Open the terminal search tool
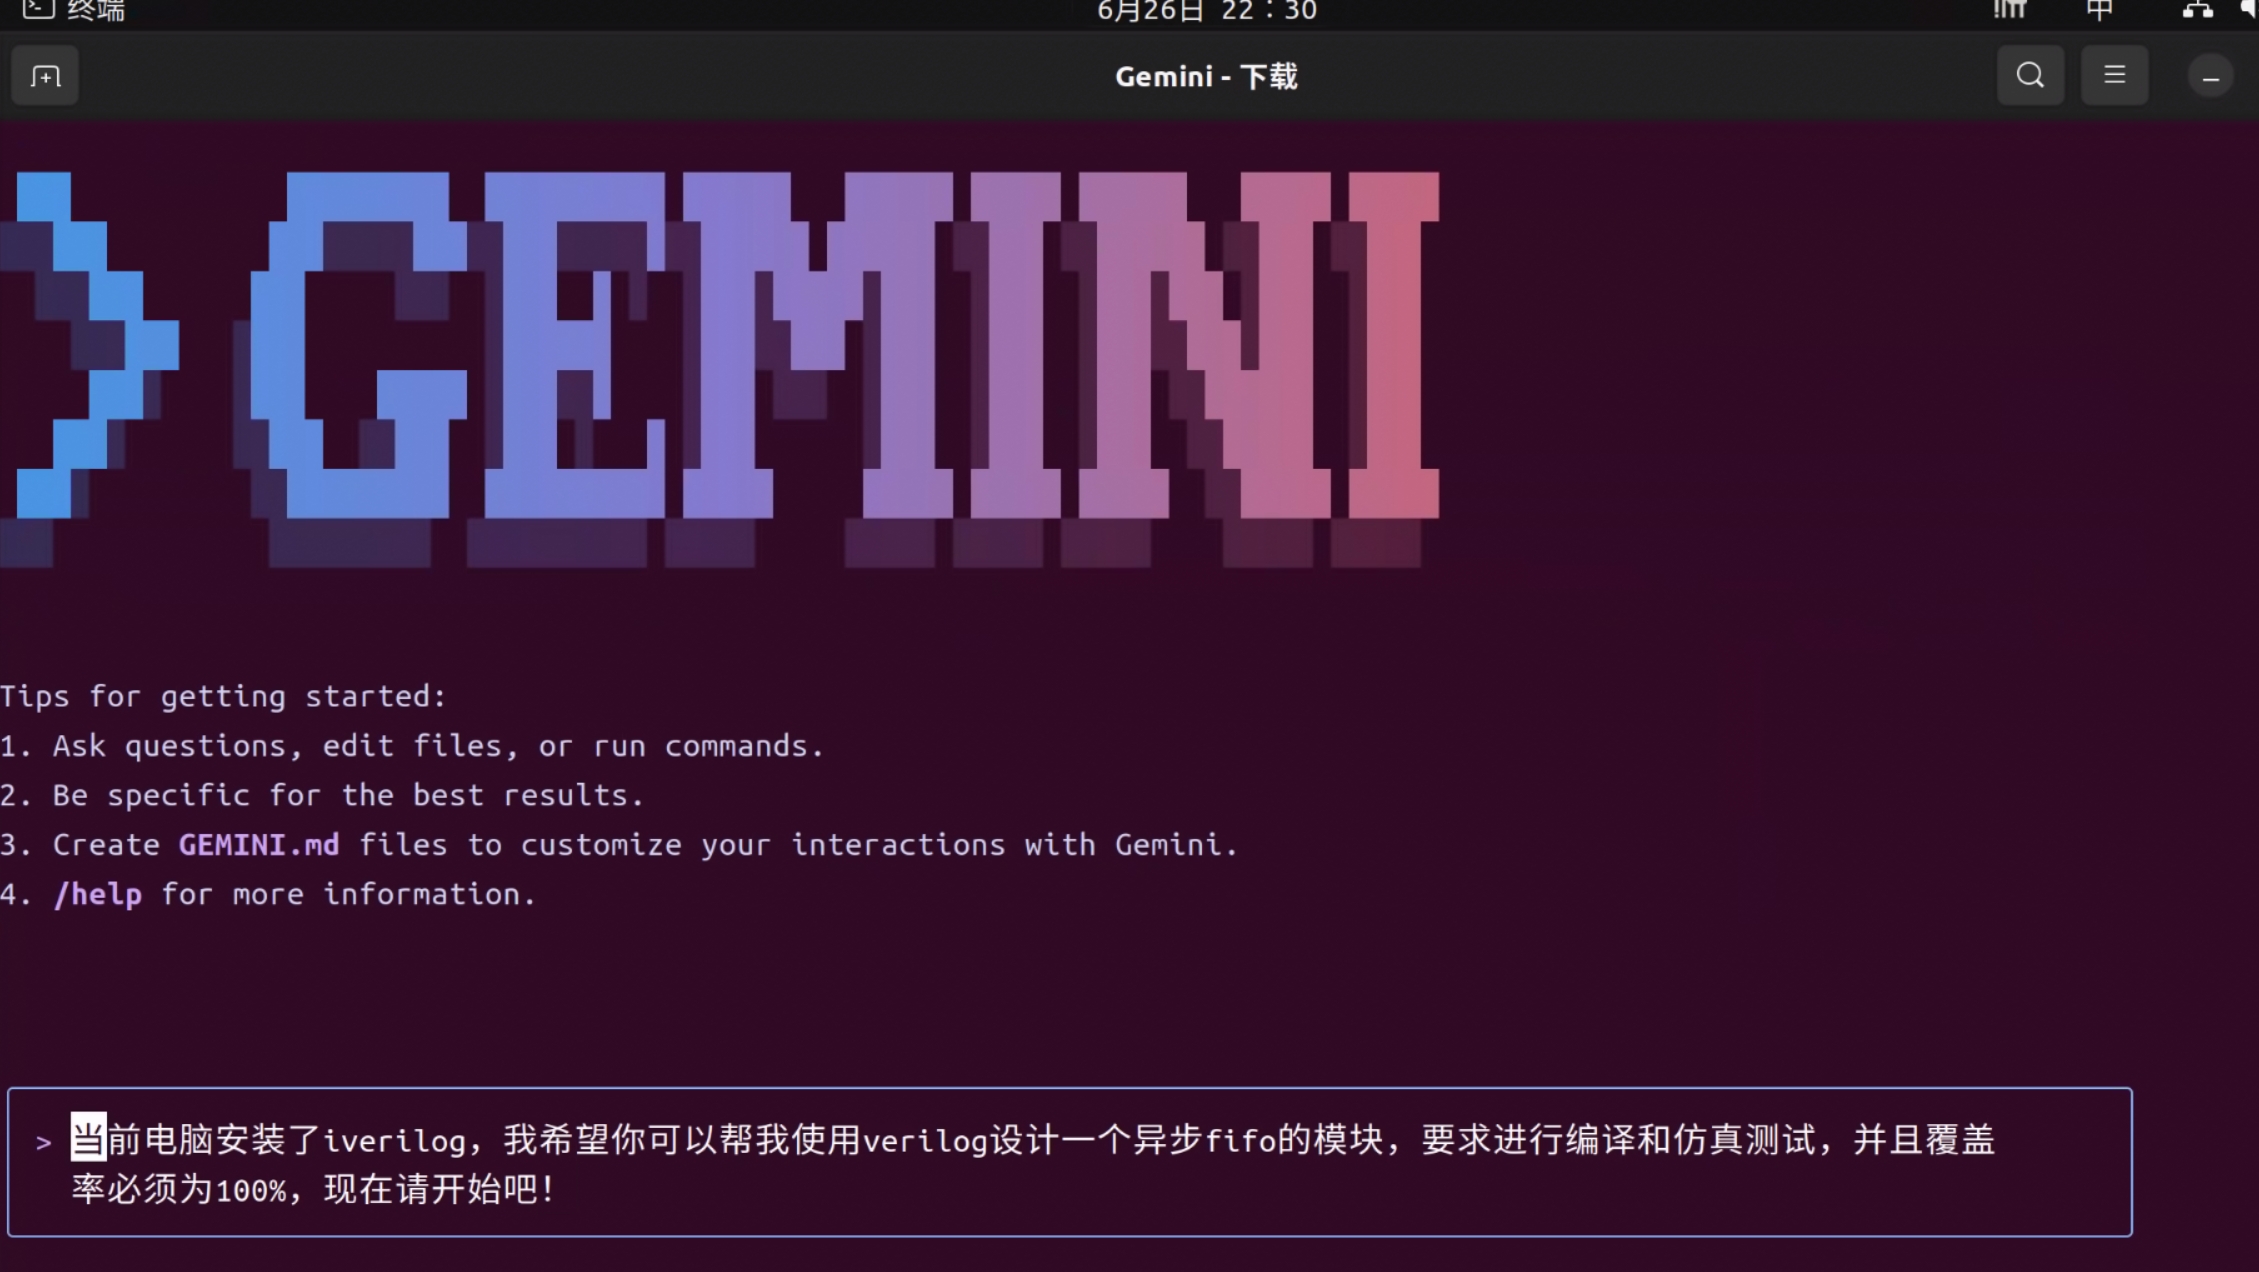Screen dimensions: 2259x1272 click(x=2030, y=75)
